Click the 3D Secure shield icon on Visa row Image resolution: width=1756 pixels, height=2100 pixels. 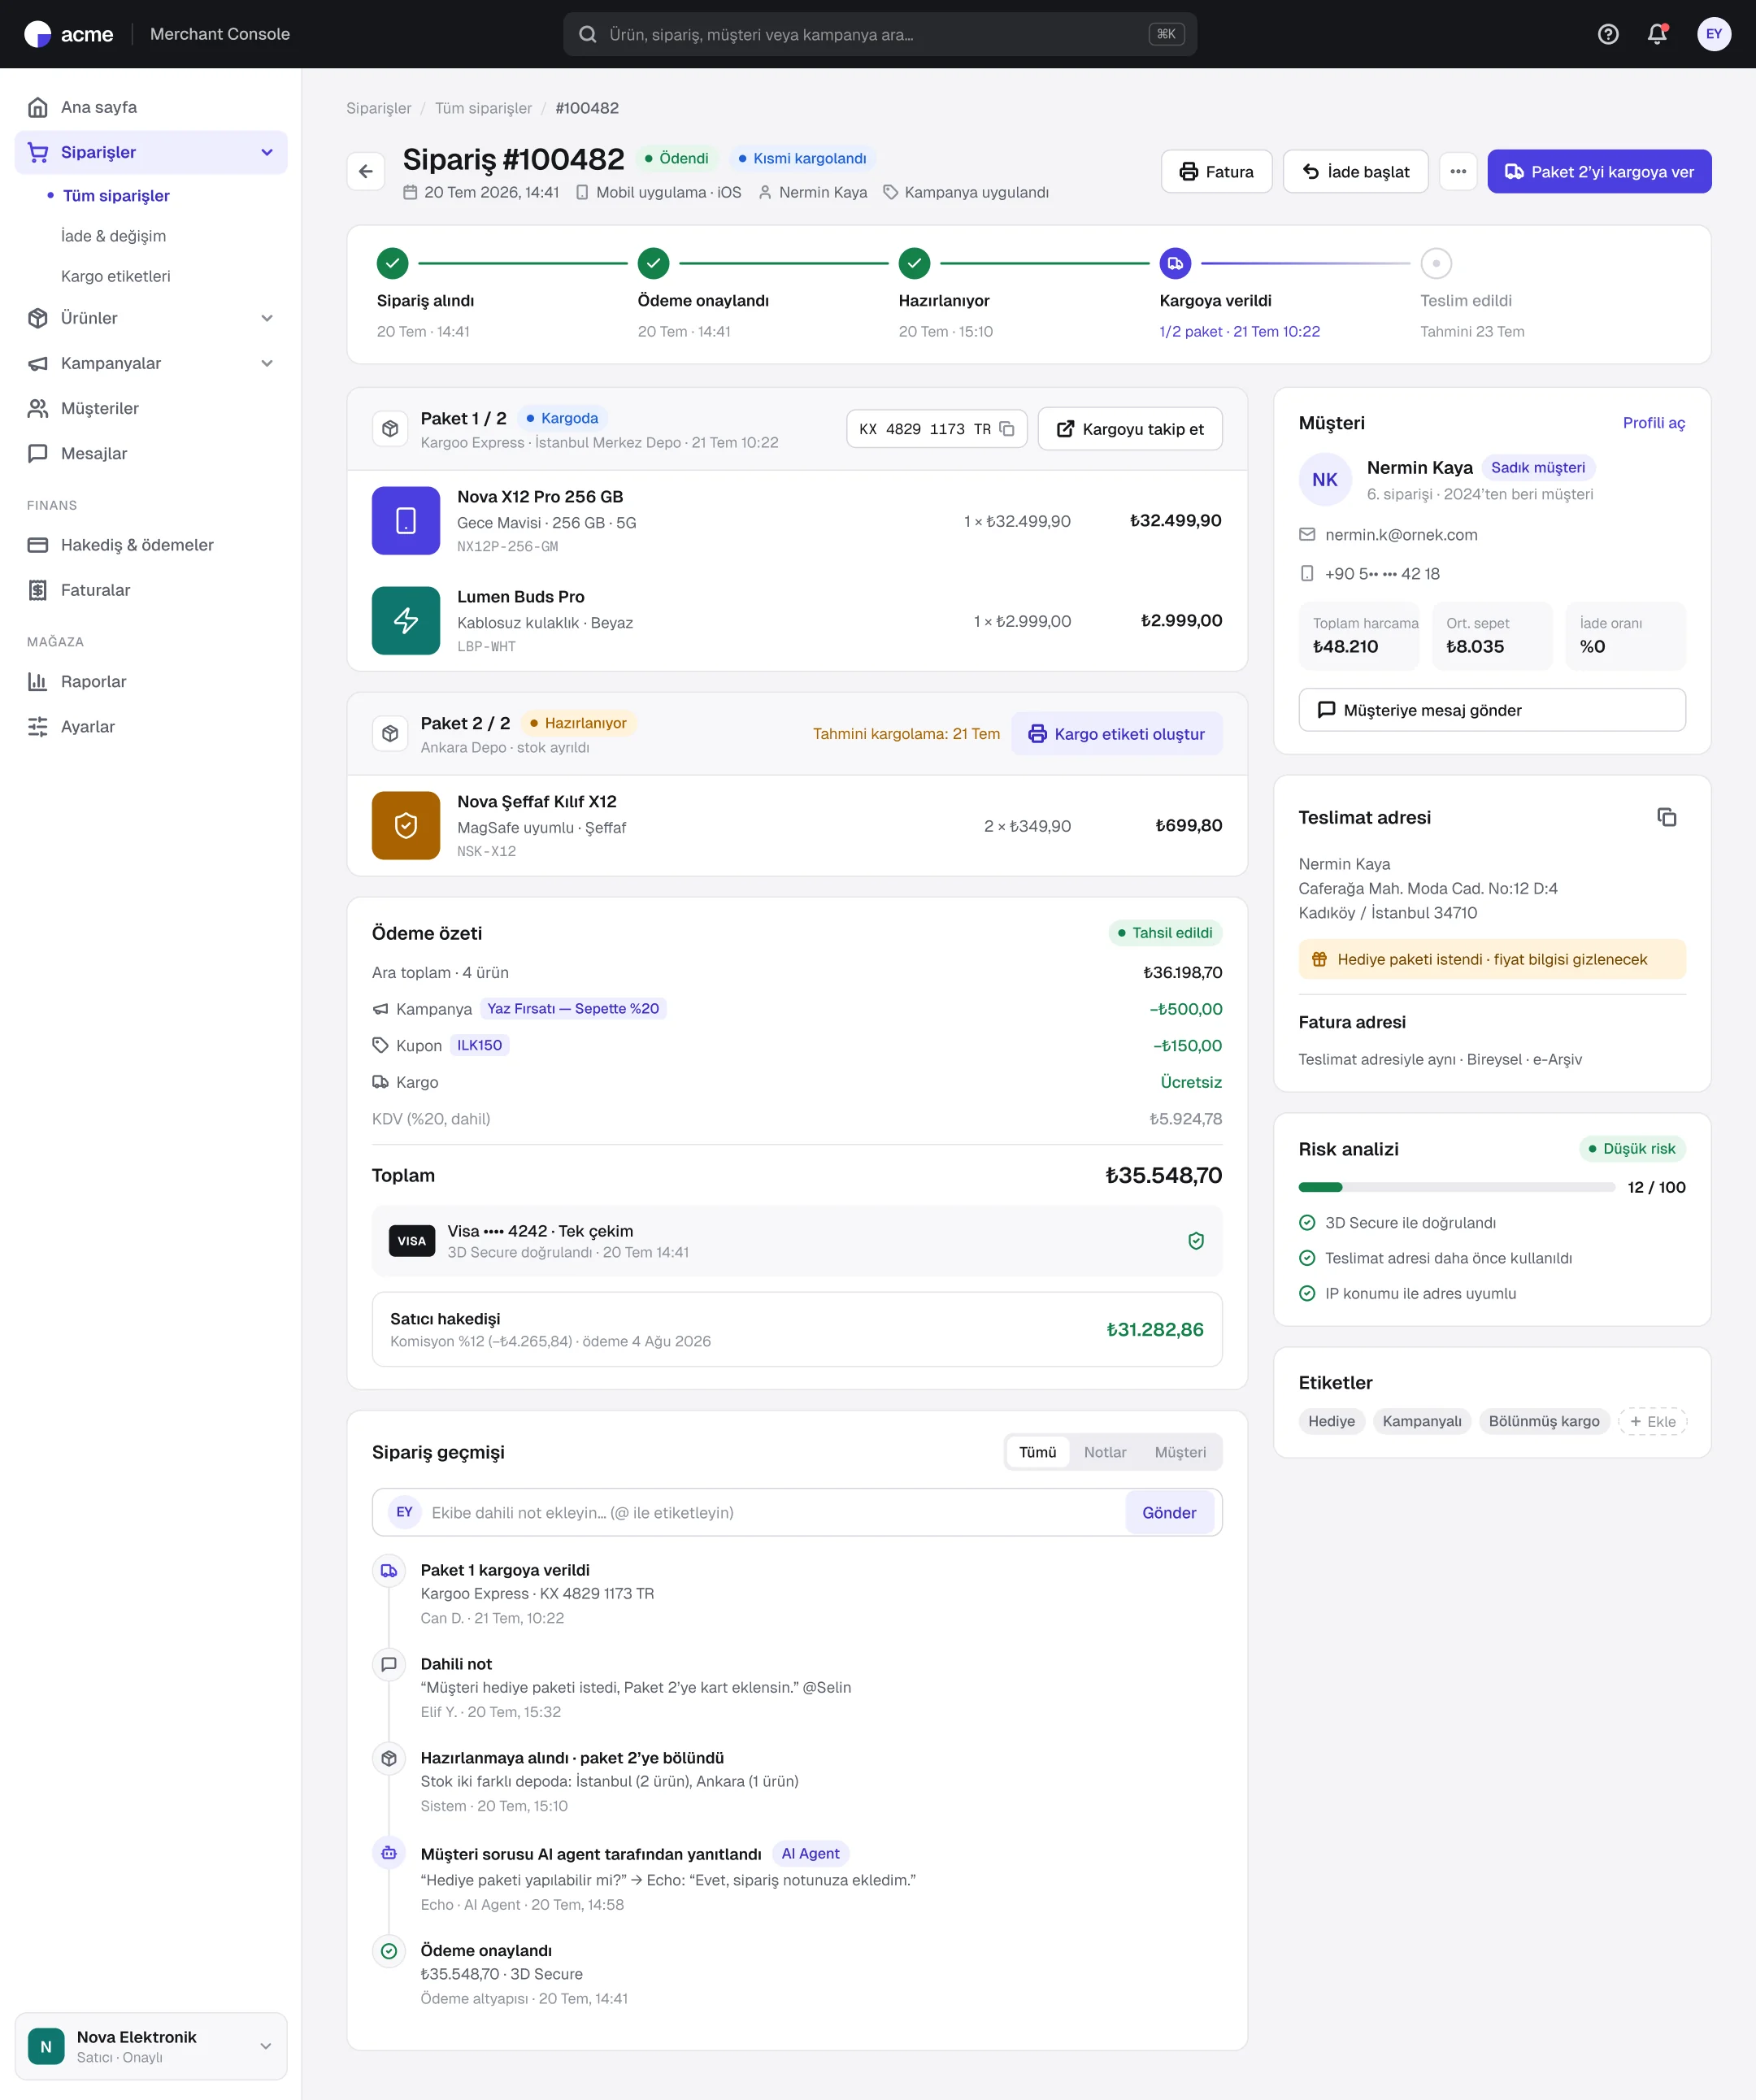1195,1240
